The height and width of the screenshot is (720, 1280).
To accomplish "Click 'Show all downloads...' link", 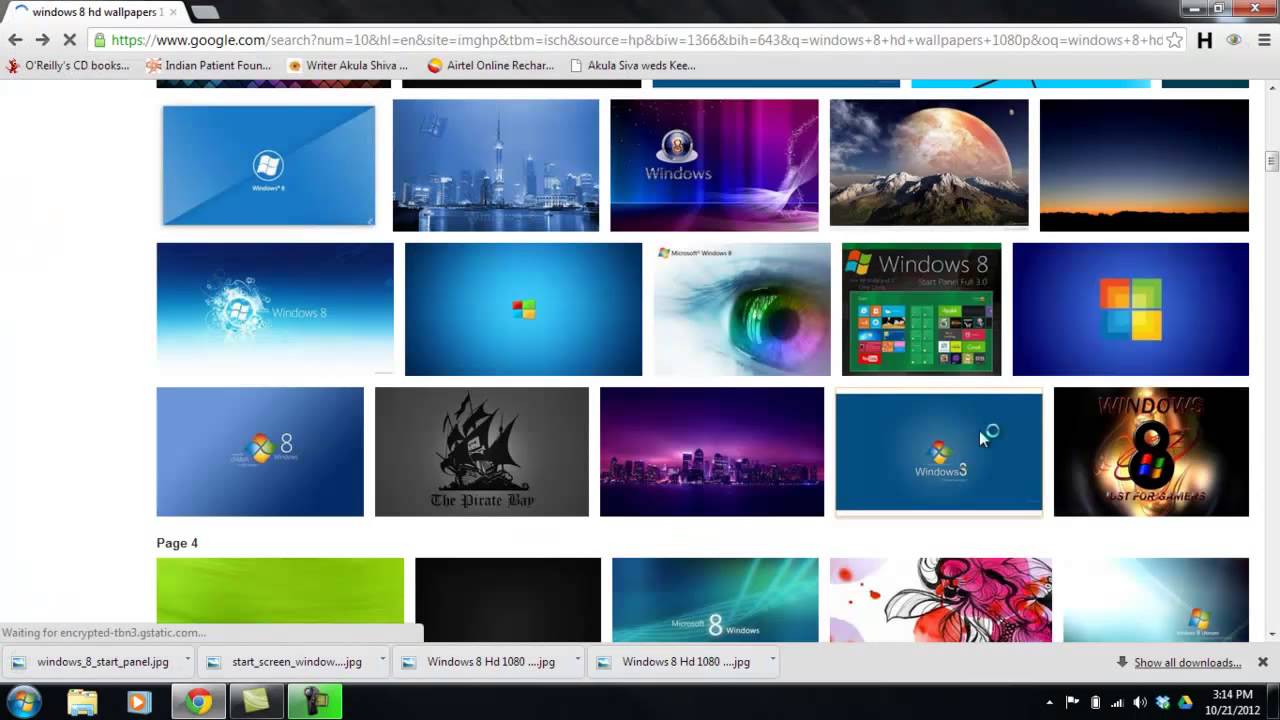I will tap(1187, 662).
